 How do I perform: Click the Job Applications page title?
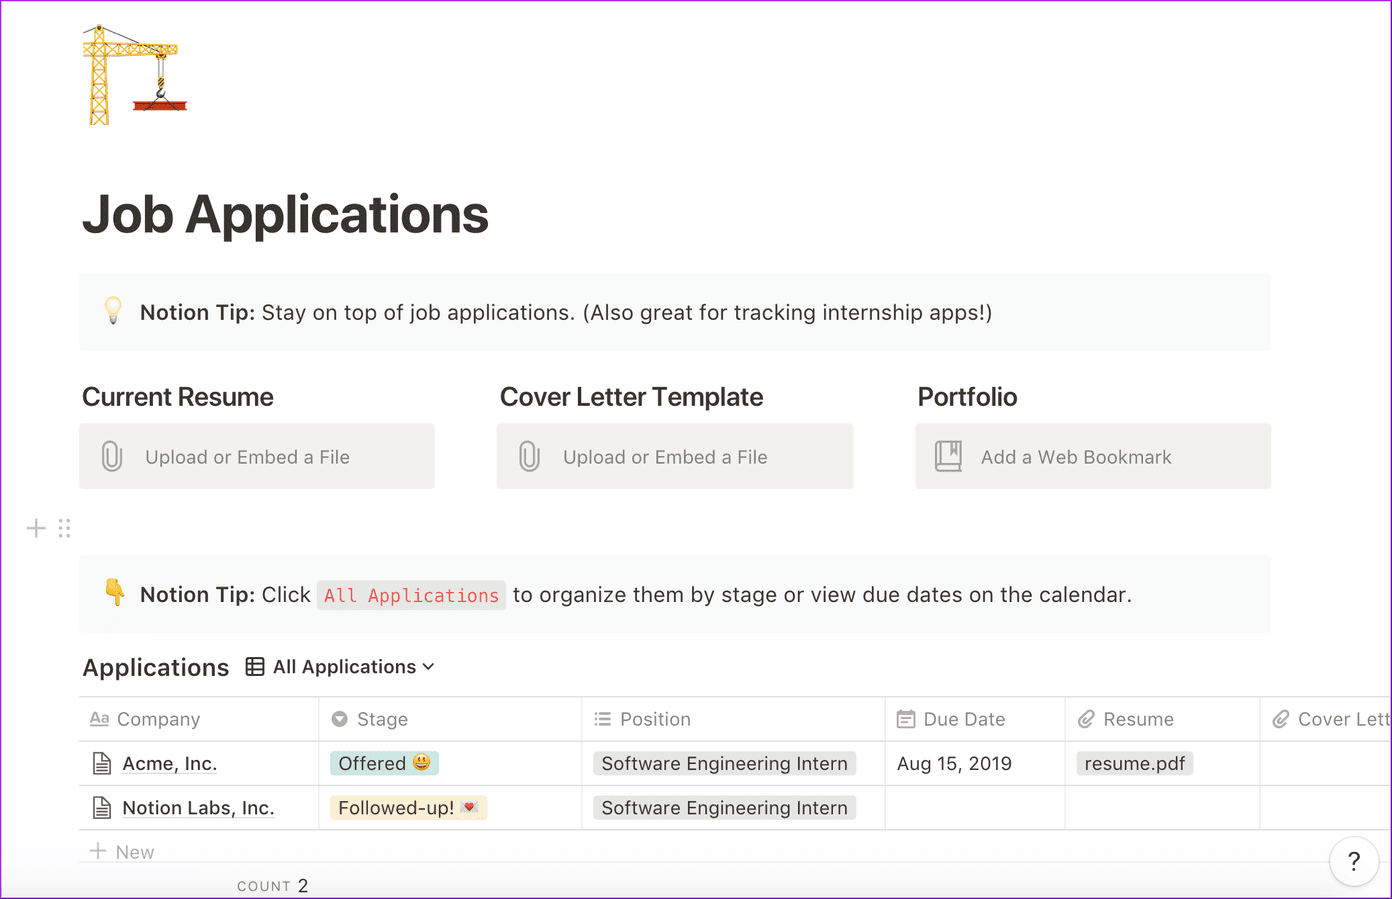pos(285,214)
